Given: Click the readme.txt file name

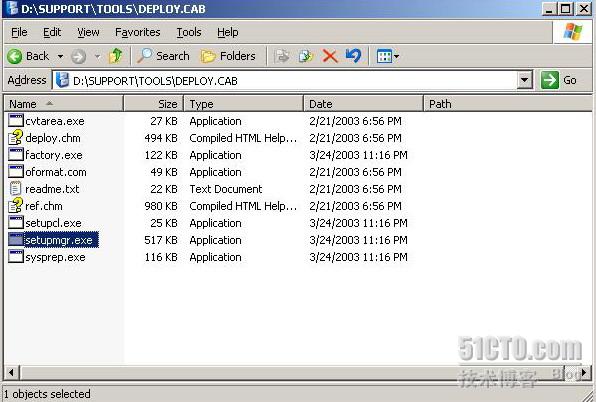Looking at the screenshot, I should tap(52, 189).
